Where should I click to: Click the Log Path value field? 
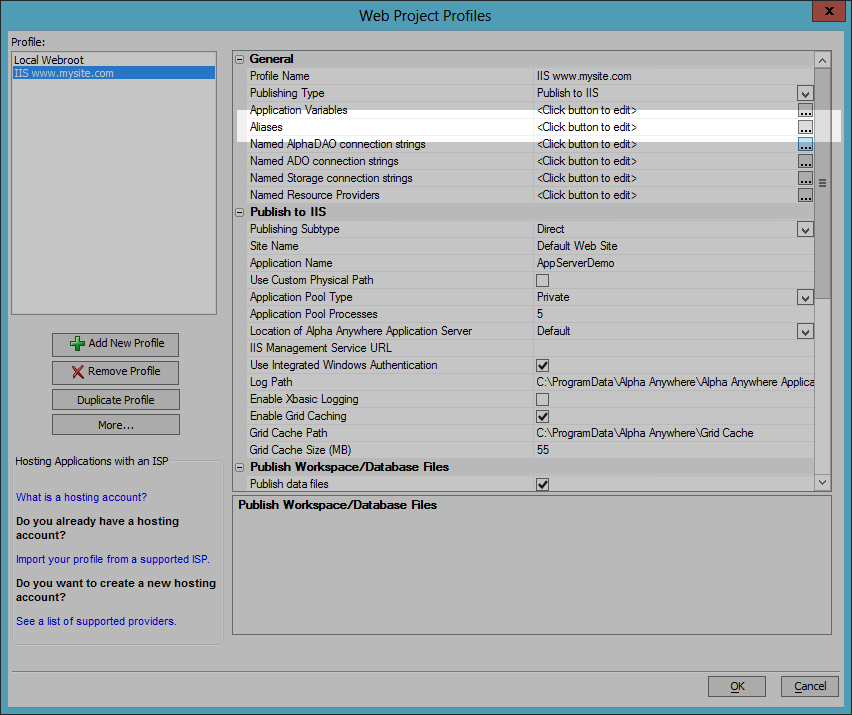[x=674, y=382]
